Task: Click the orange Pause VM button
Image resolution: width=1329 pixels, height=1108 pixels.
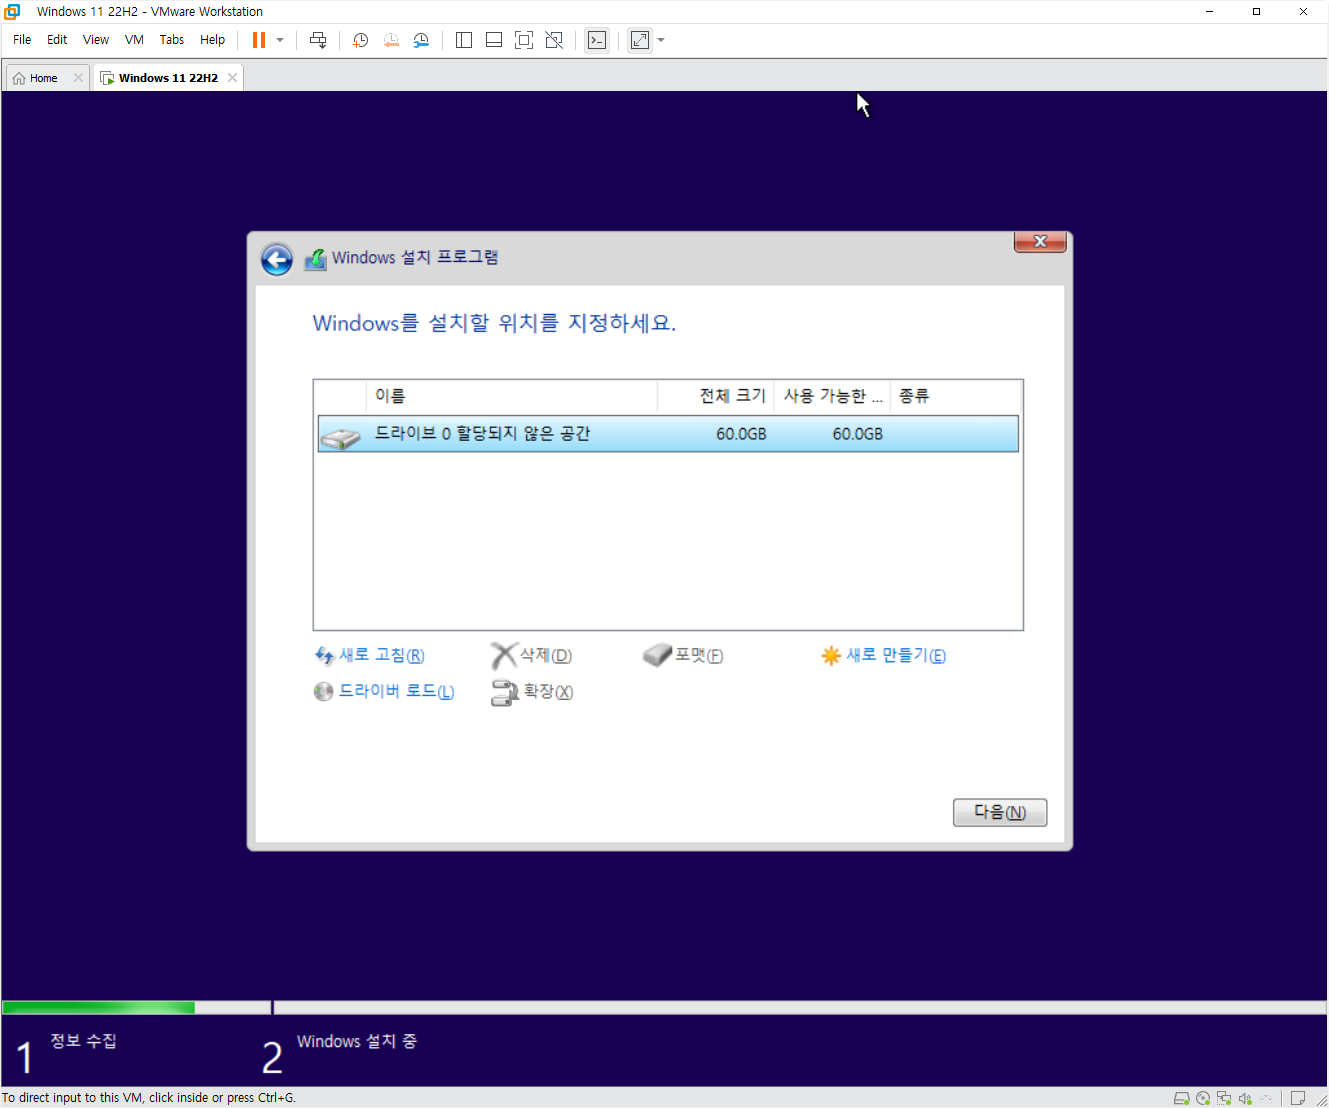Action: click(259, 40)
